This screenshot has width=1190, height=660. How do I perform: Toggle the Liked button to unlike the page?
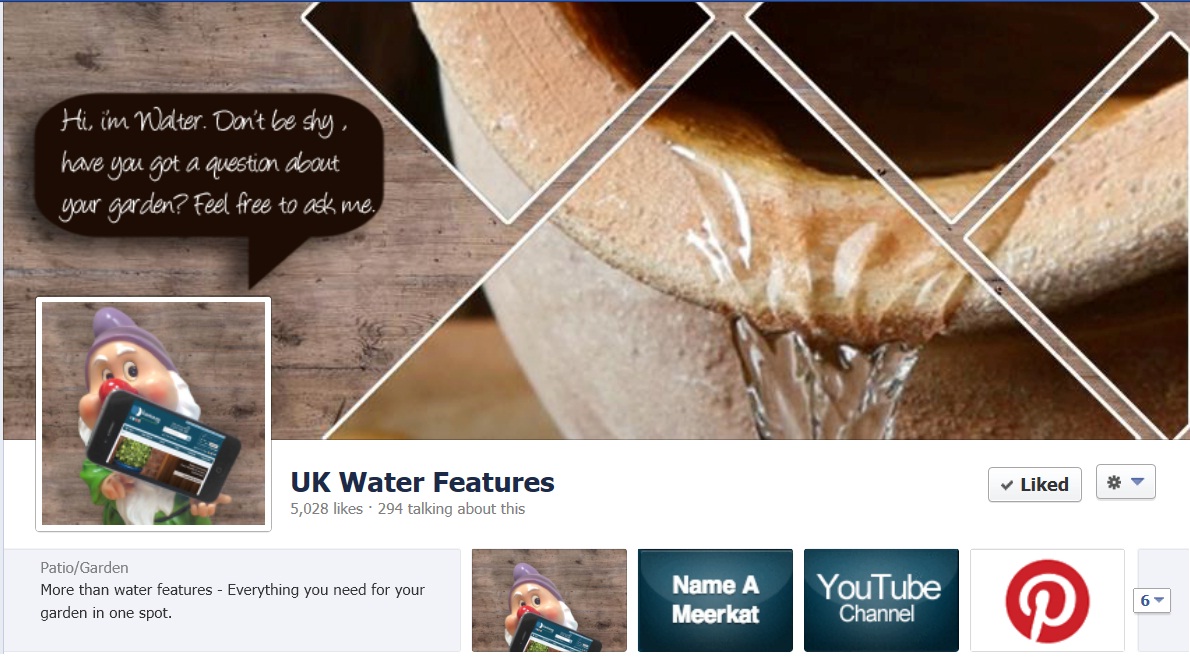(1034, 484)
